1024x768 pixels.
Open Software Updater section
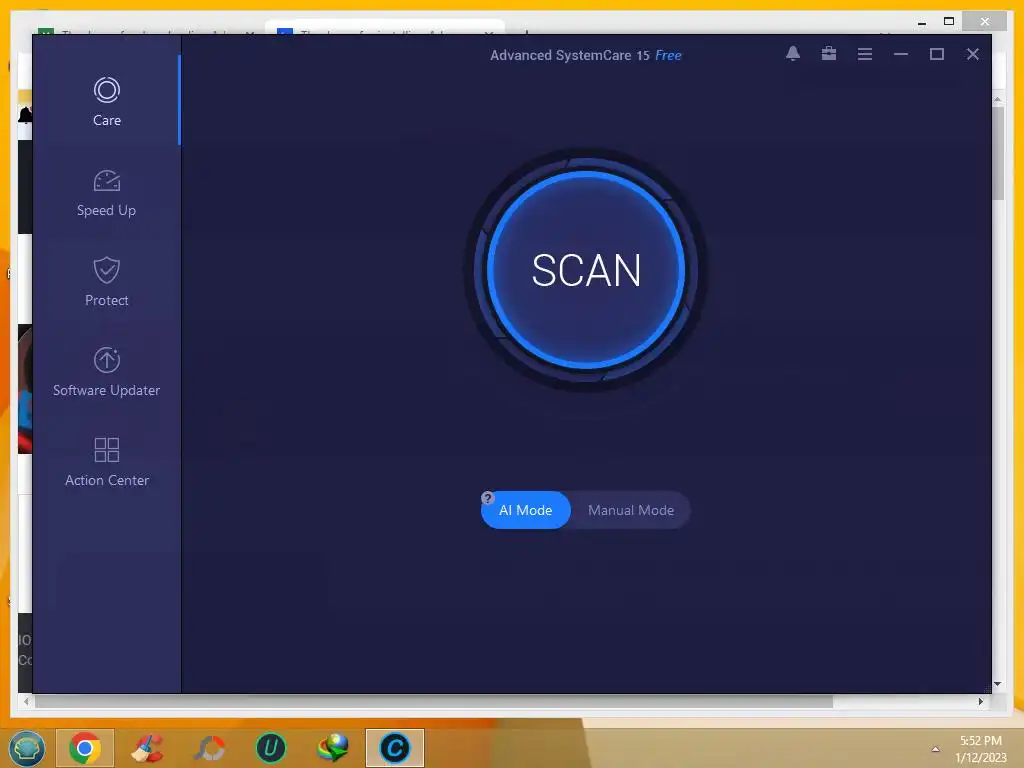tap(106, 372)
